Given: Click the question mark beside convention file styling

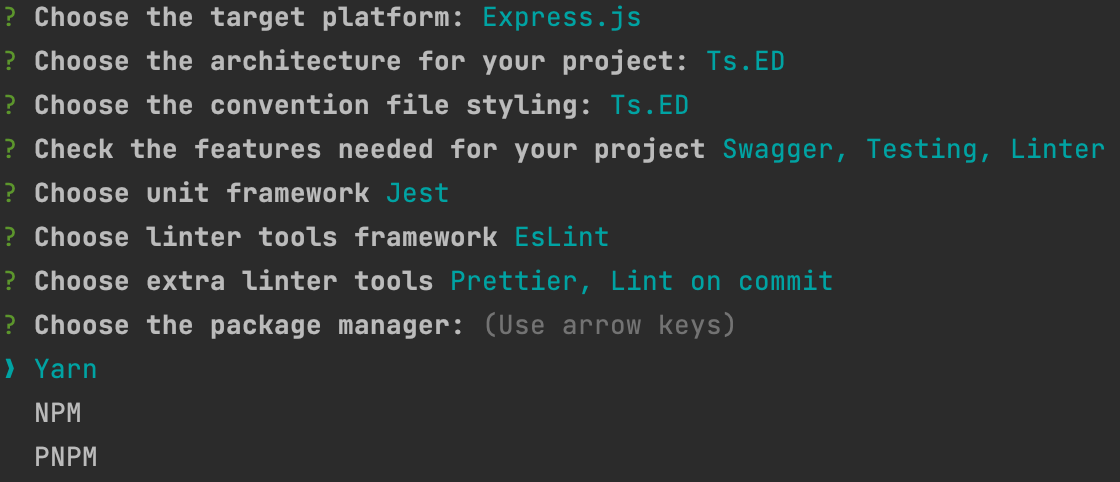Looking at the screenshot, I should point(9,106).
